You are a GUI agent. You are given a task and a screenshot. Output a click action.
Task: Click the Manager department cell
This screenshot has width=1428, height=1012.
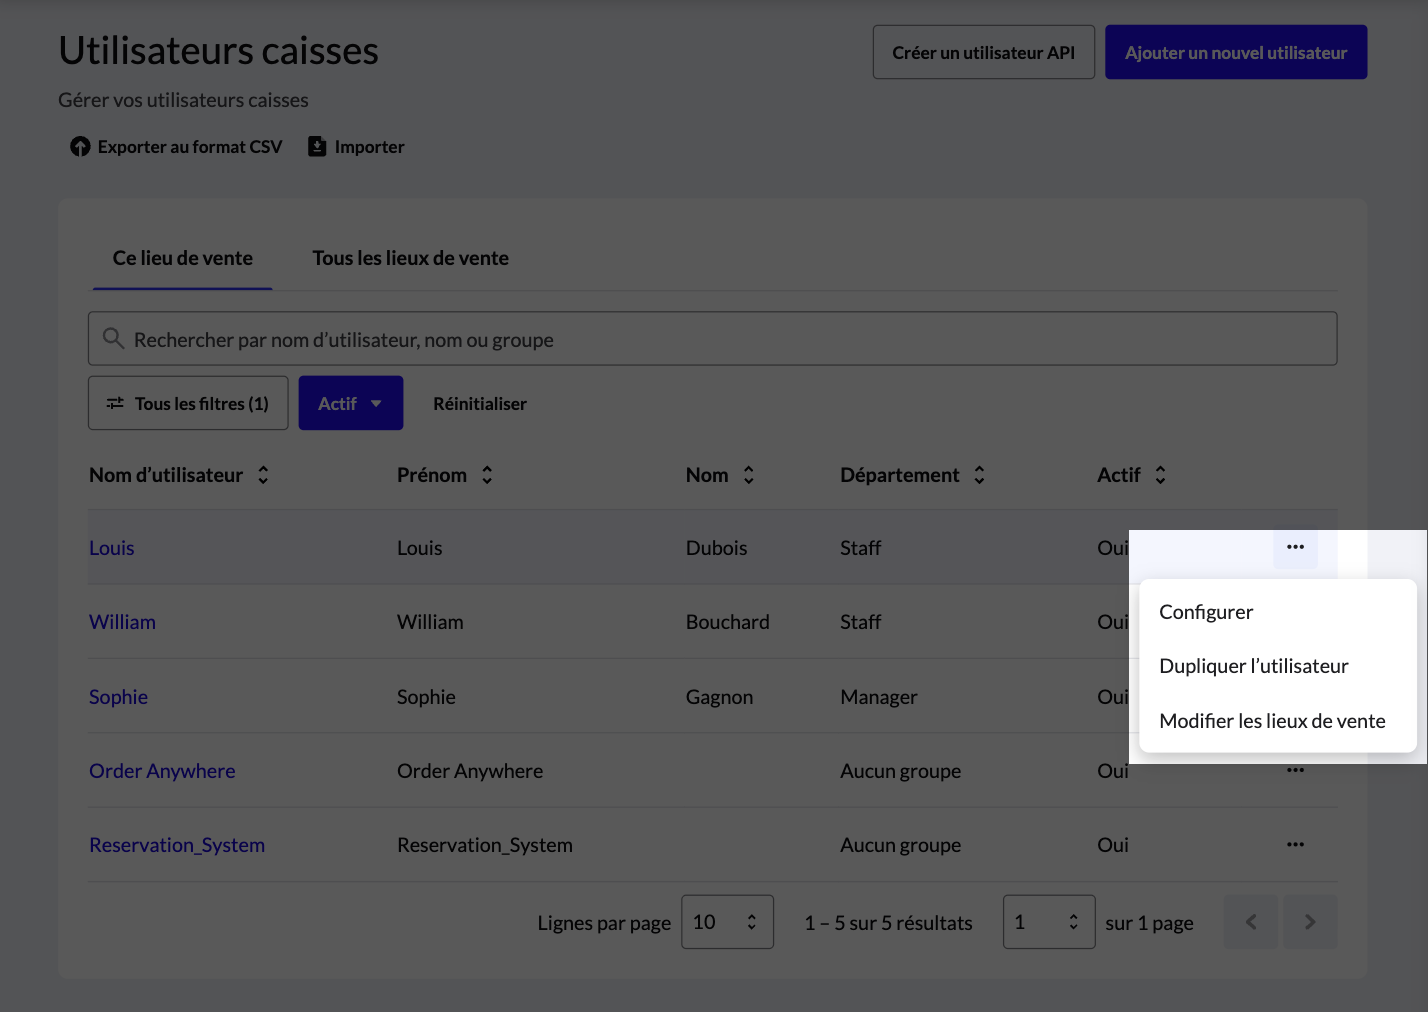[x=879, y=697]
